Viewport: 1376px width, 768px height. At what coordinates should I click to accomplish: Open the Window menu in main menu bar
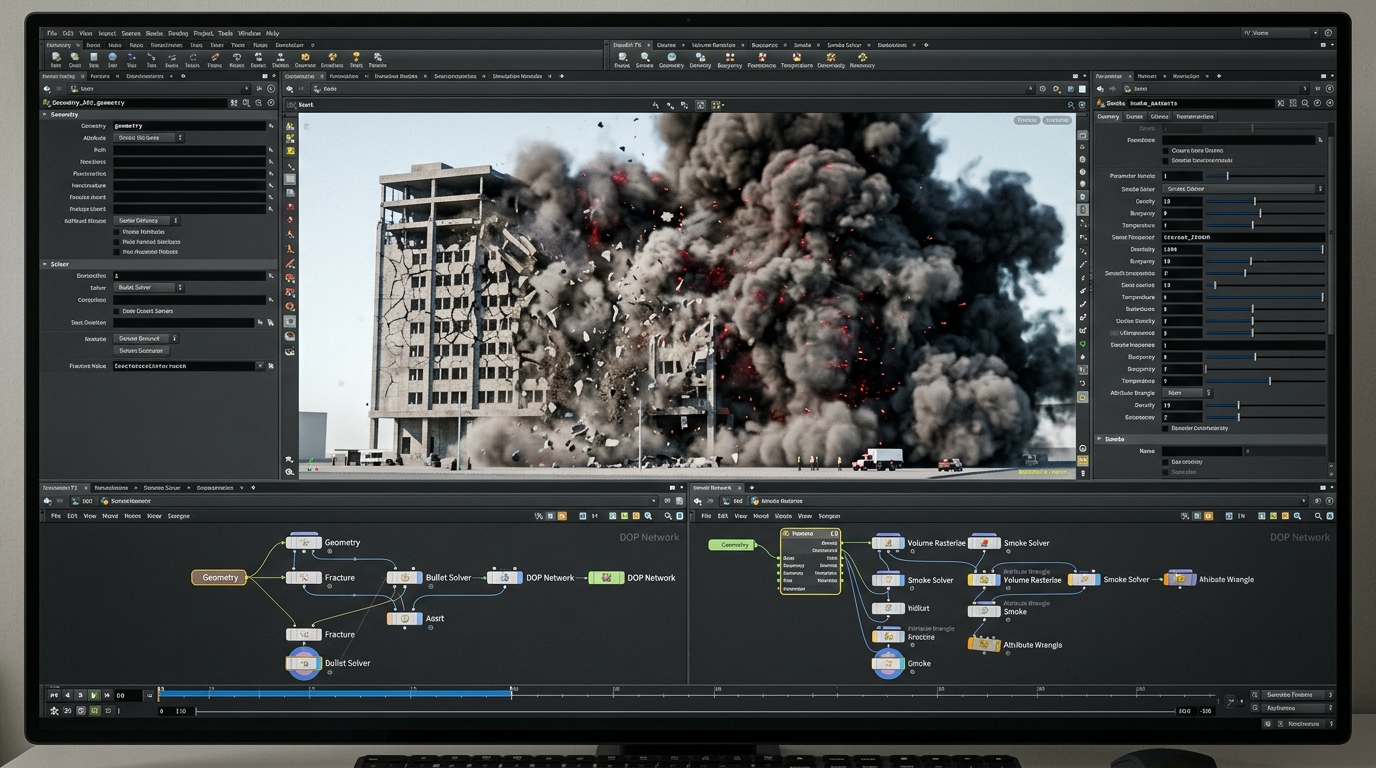click(x=249, y=33)
